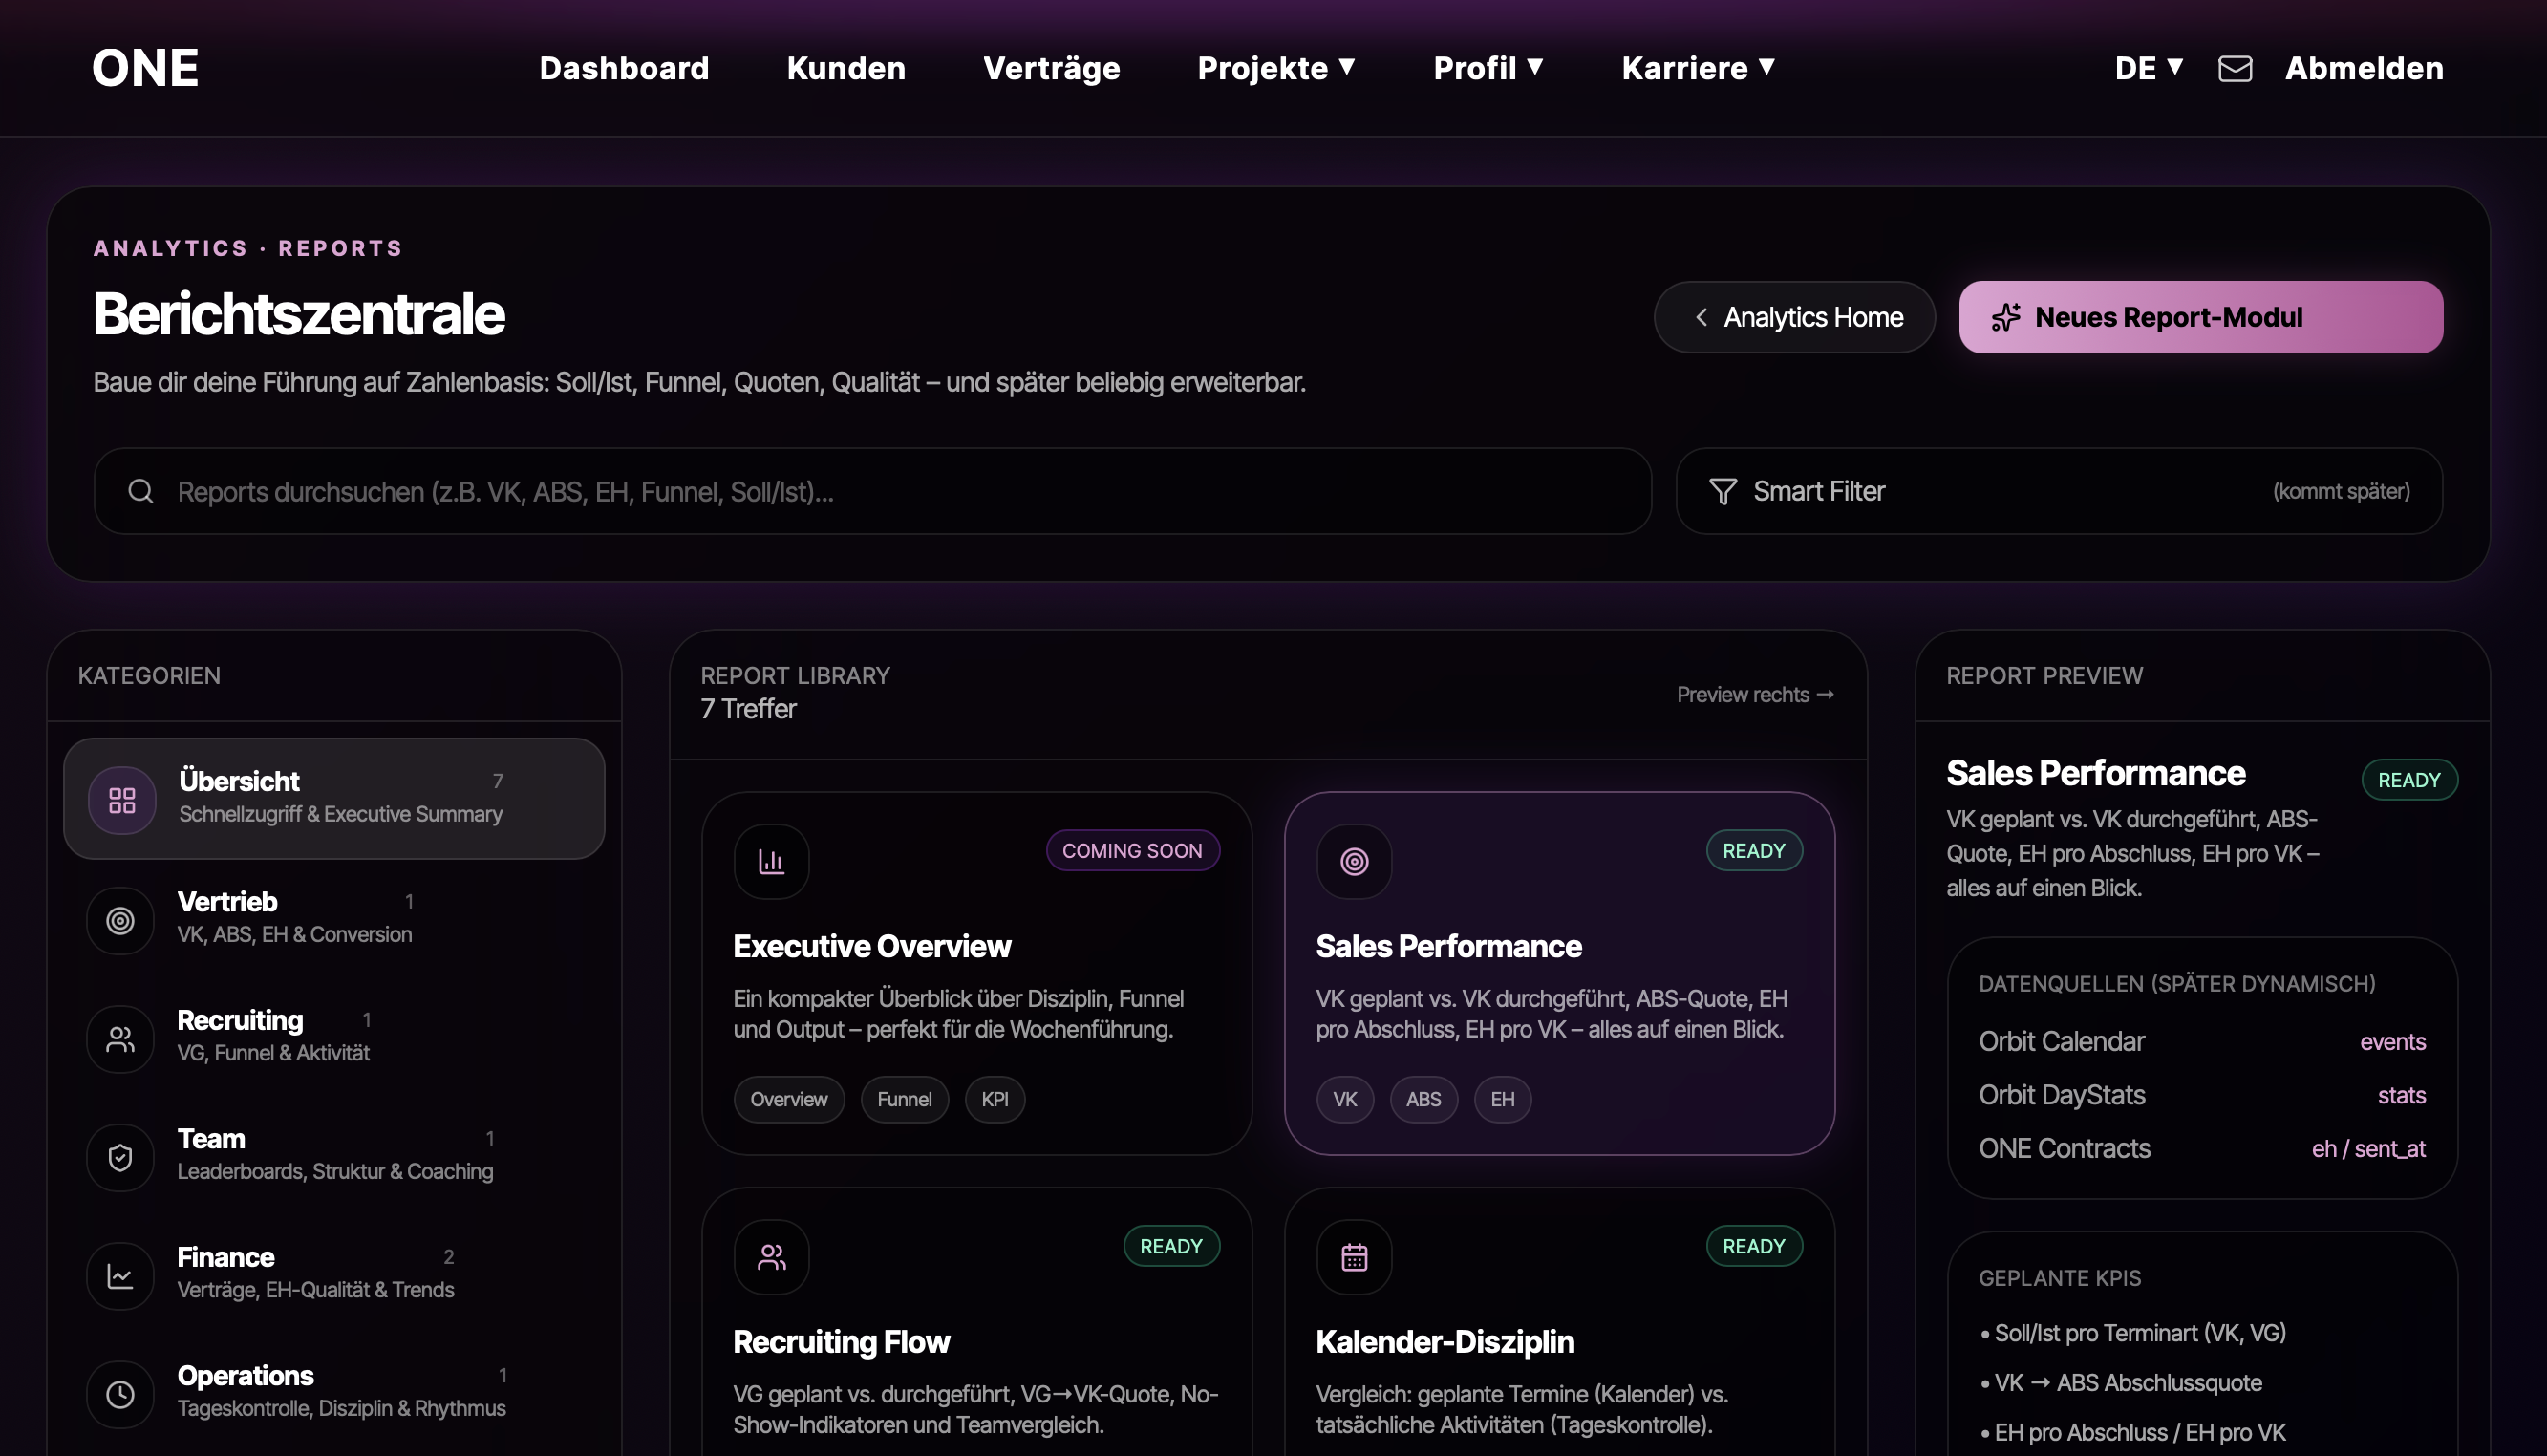Select the Funnel tag on Executive Overview
This screenshot has height=1456, width=2547.
tap(904, 1099)
